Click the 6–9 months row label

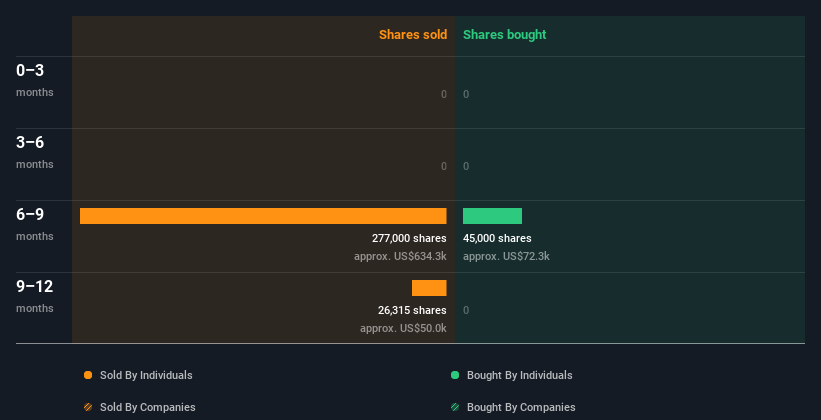tap(35, 224)
